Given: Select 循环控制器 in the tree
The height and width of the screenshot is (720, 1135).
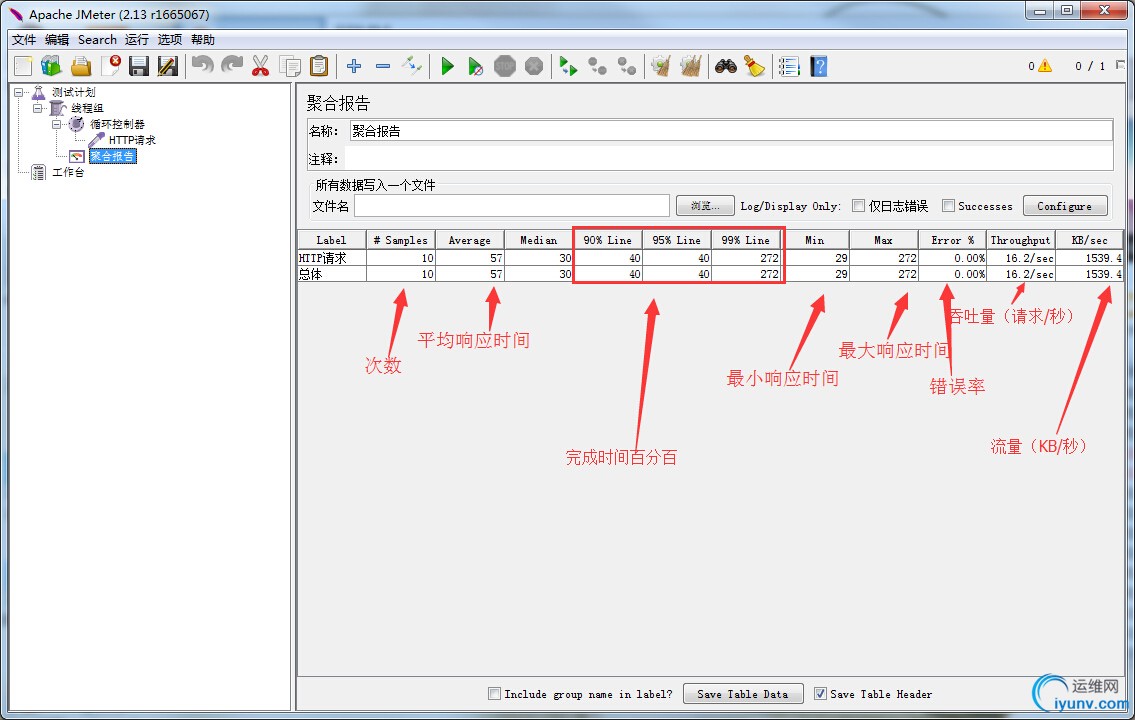Looking at the screenshot, I should point(117,124).
